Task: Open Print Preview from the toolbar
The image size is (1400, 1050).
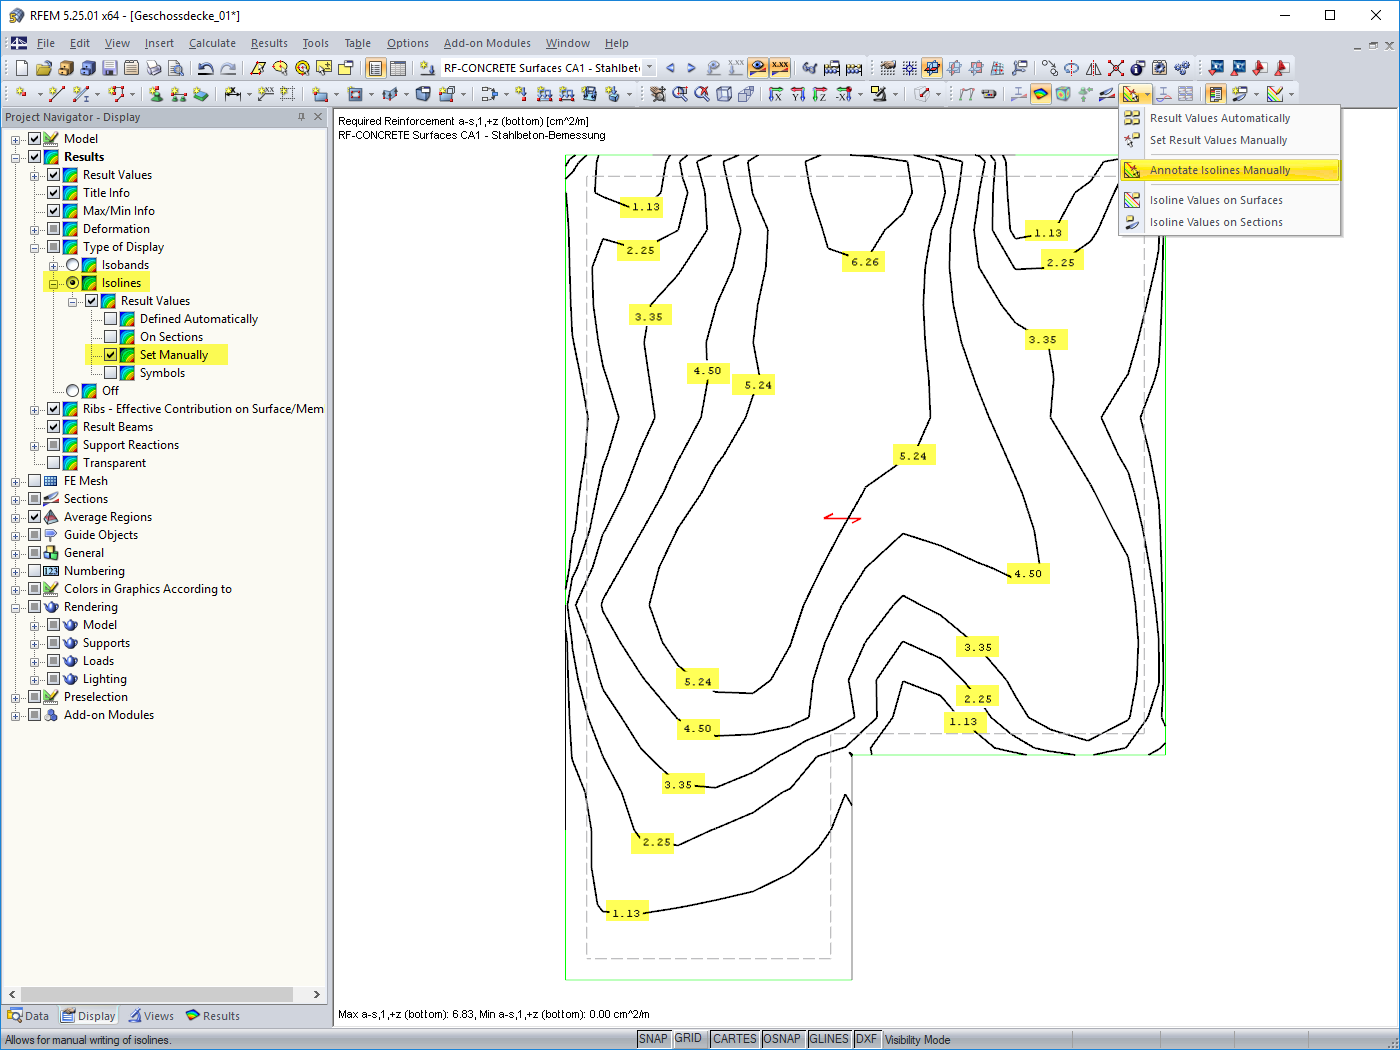Action: (x=176, y=68)
